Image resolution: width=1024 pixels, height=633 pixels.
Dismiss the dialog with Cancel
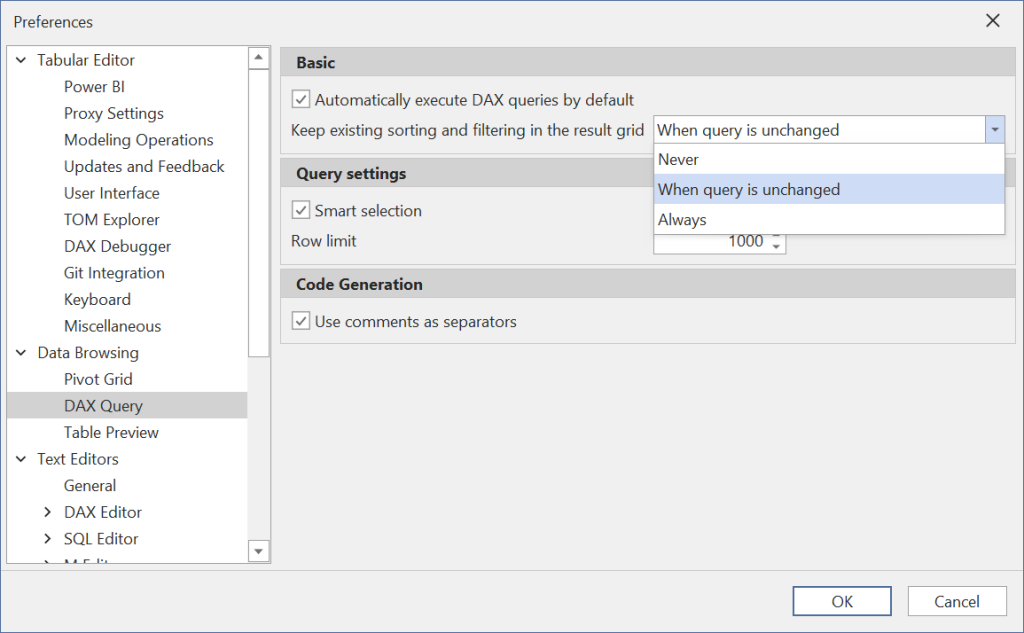pyautogui.click(x=956, y=601)
